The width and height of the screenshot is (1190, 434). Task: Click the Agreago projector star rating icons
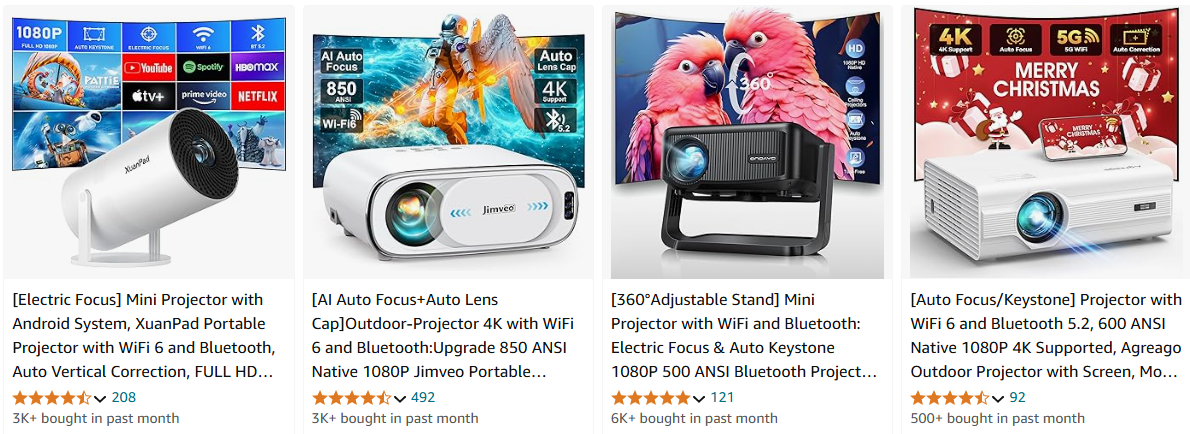click(x=949, y=397)
